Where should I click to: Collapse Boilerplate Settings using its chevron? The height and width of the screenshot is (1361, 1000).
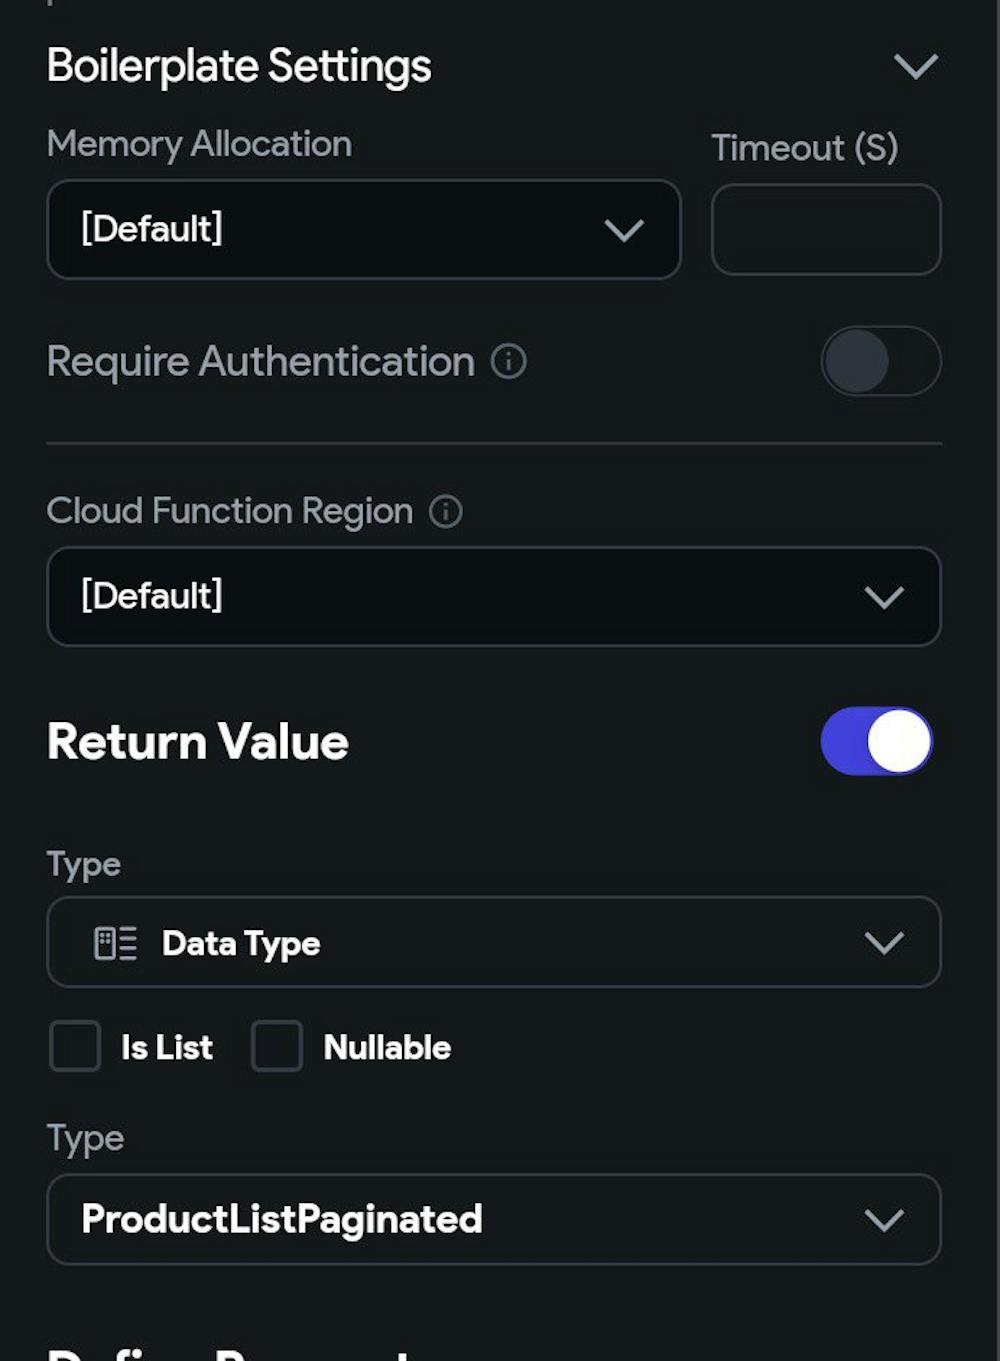point(915,67)
